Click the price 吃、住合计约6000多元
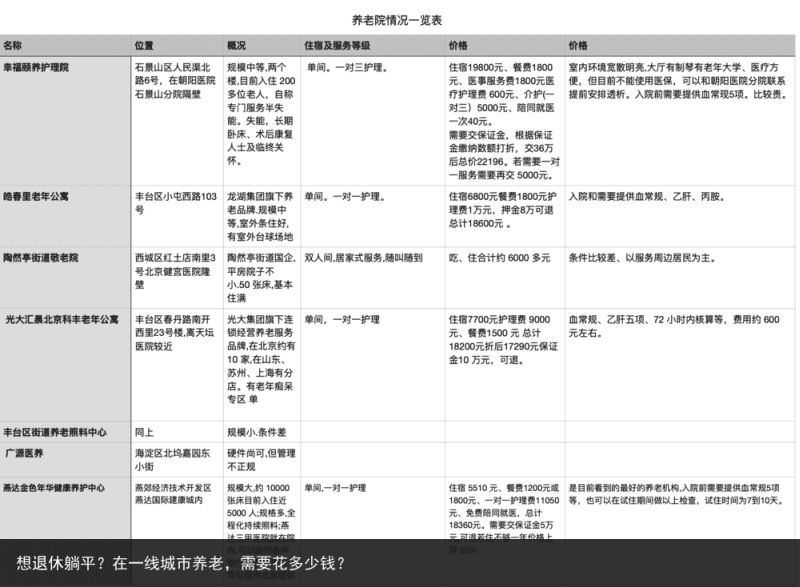 (x=499, y=258)
